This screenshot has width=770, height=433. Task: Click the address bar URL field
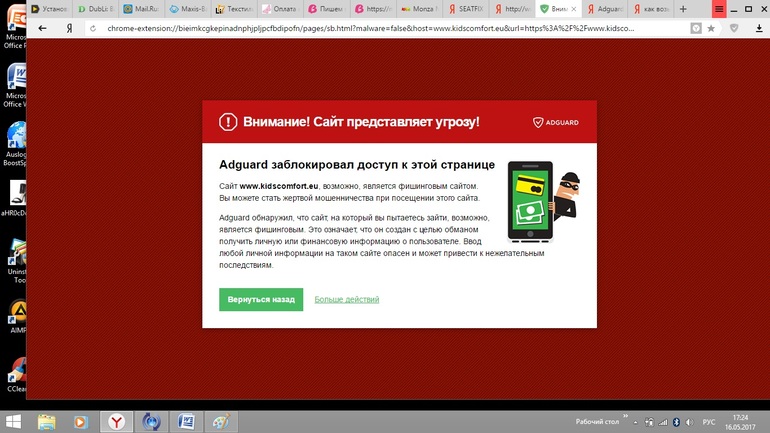pyautogui.click(x=380, y=29)
